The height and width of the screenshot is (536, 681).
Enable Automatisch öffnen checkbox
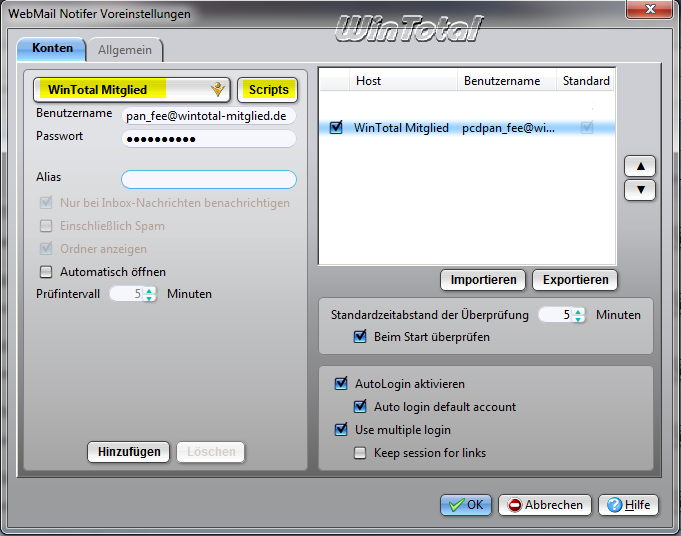coord(46,272)
